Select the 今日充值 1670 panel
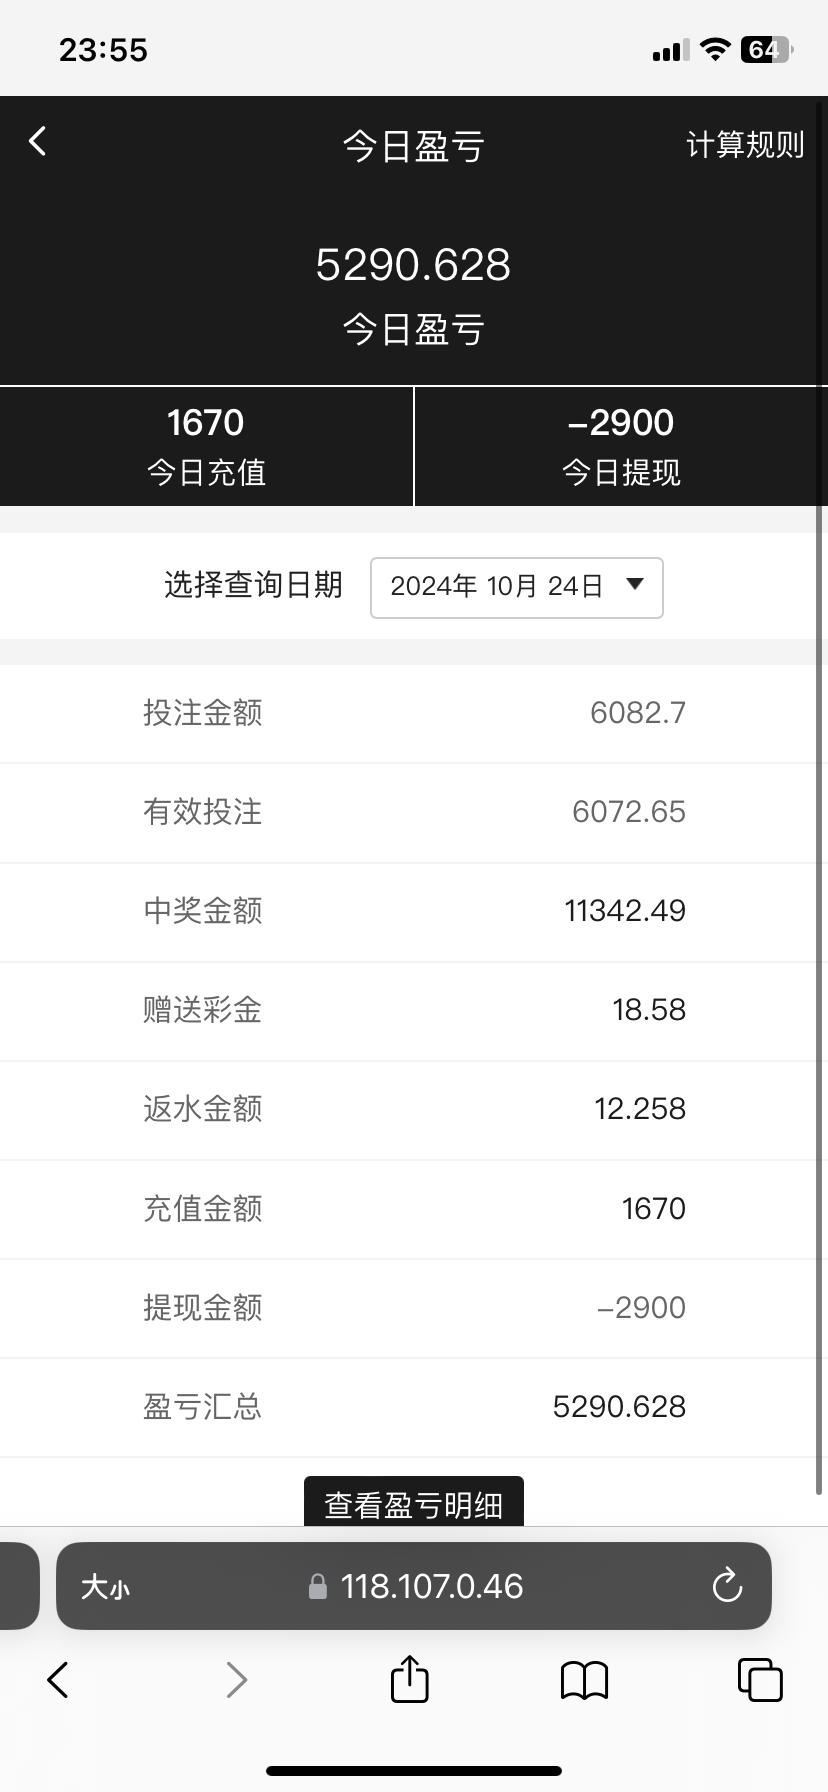The image size is (828, 1792). (206, 446)
